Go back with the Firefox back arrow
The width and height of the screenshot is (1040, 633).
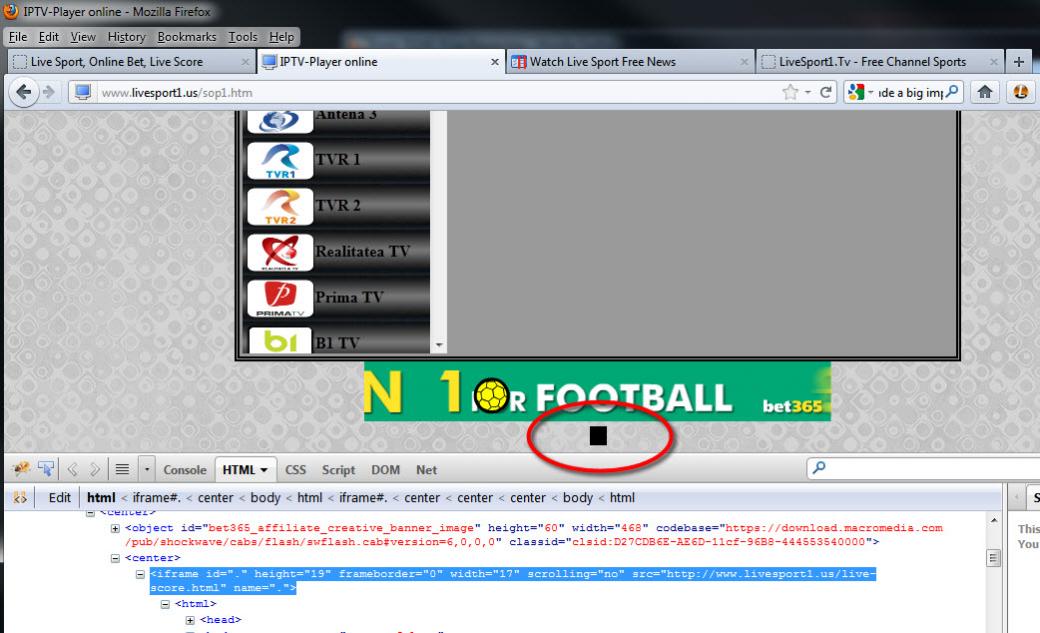pyautogui.click(x=24, y=92)
